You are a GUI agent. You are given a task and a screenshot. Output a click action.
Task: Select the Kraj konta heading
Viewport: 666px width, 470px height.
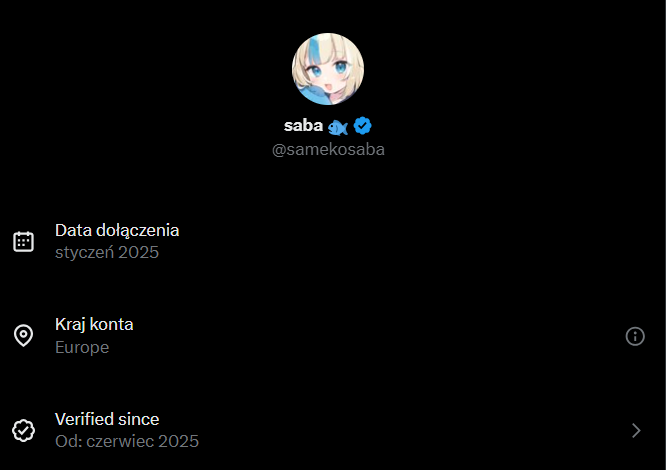[94, 324]
